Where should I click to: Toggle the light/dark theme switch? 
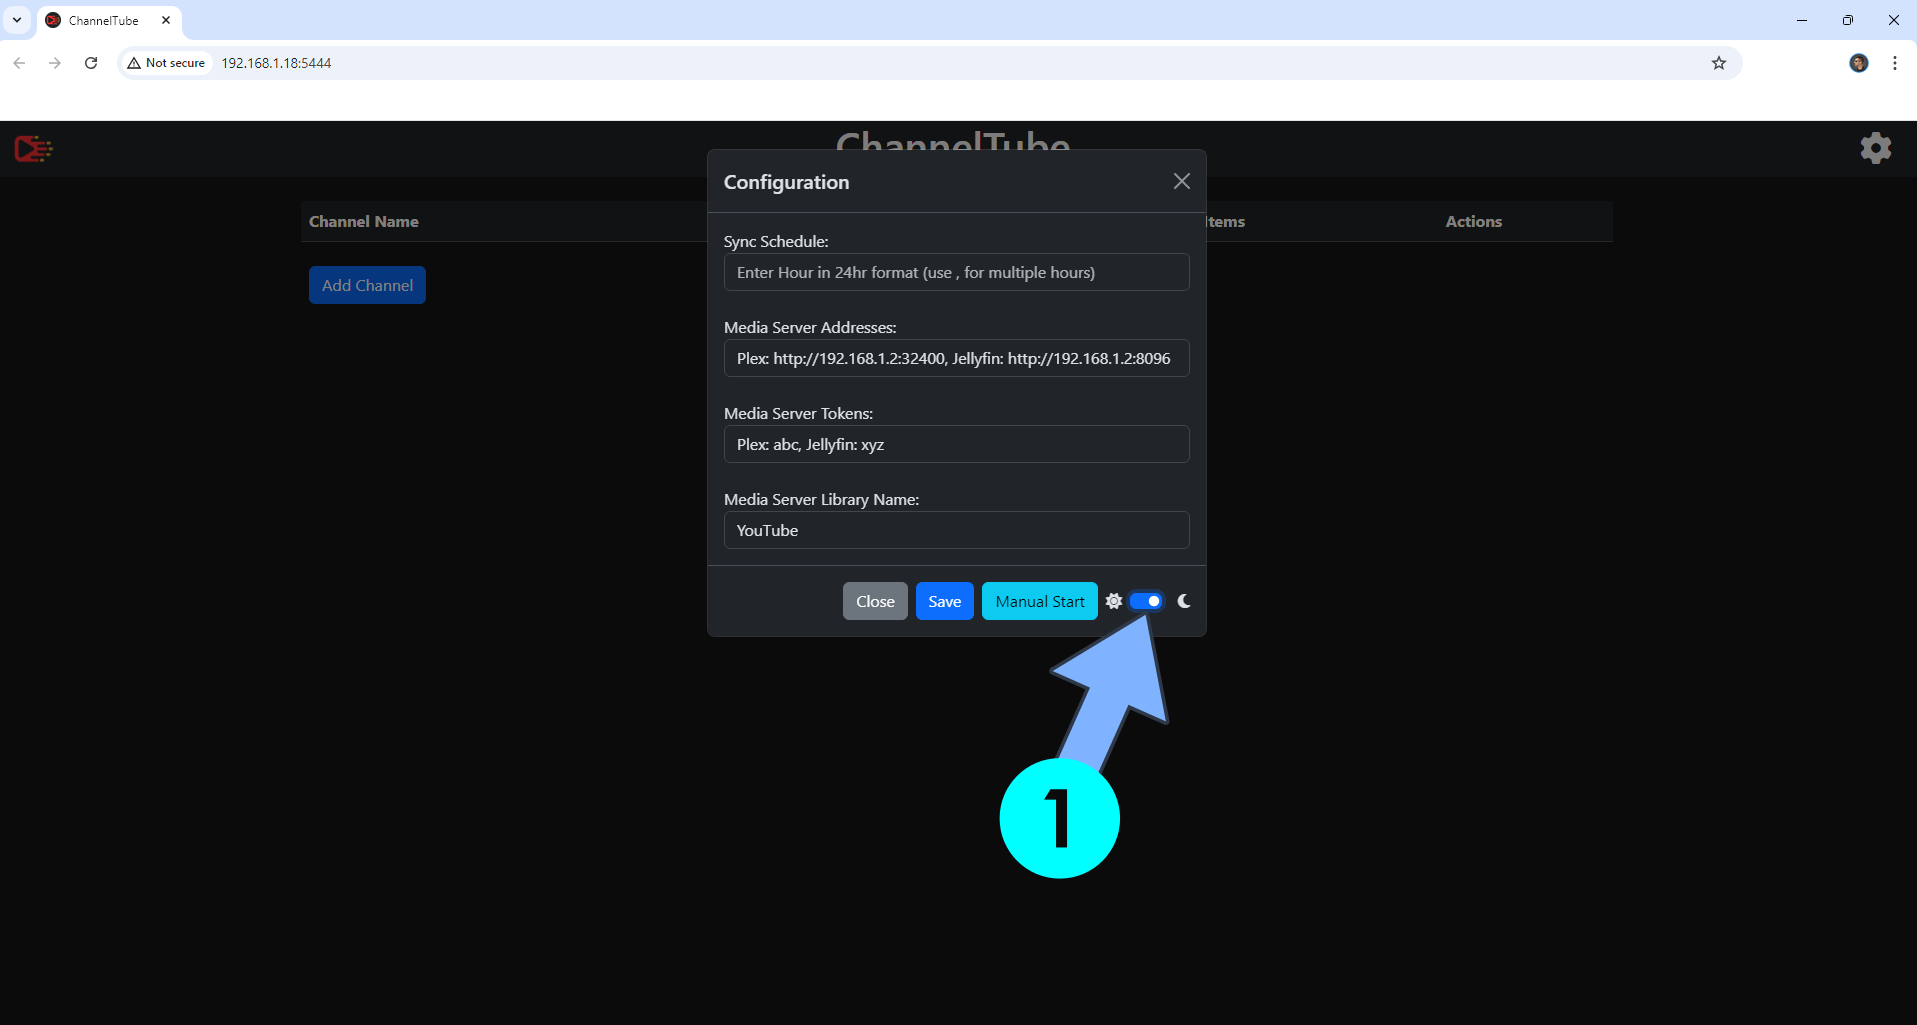[x=1146, y=601]
